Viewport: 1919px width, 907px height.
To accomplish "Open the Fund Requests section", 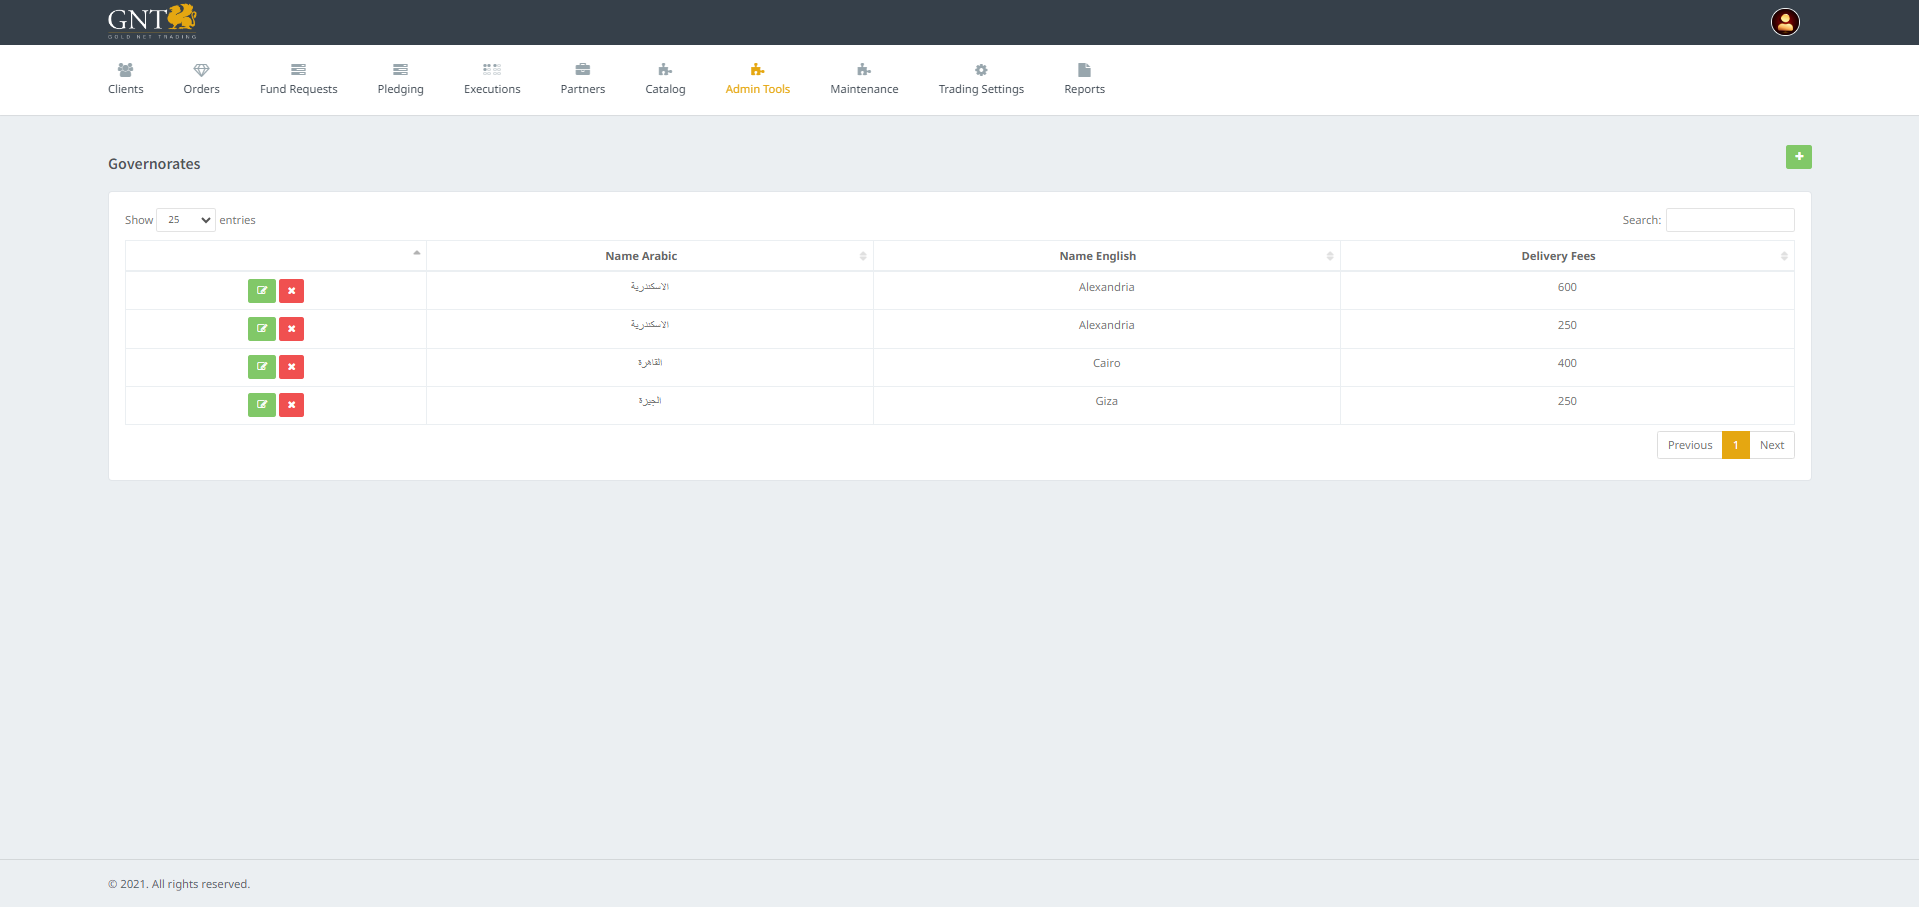I will click(298, 79).
